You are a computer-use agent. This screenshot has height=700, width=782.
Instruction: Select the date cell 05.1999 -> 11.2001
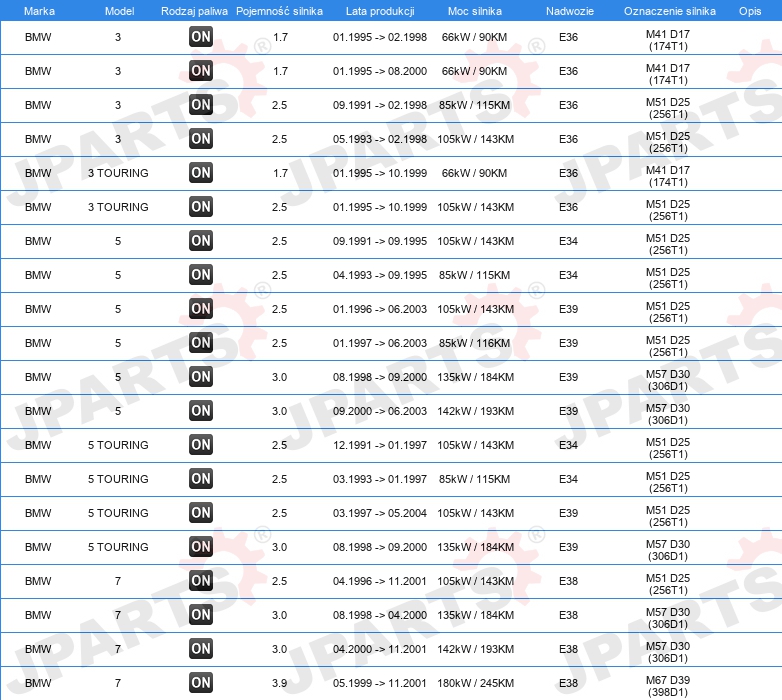(x=380, y=683)
